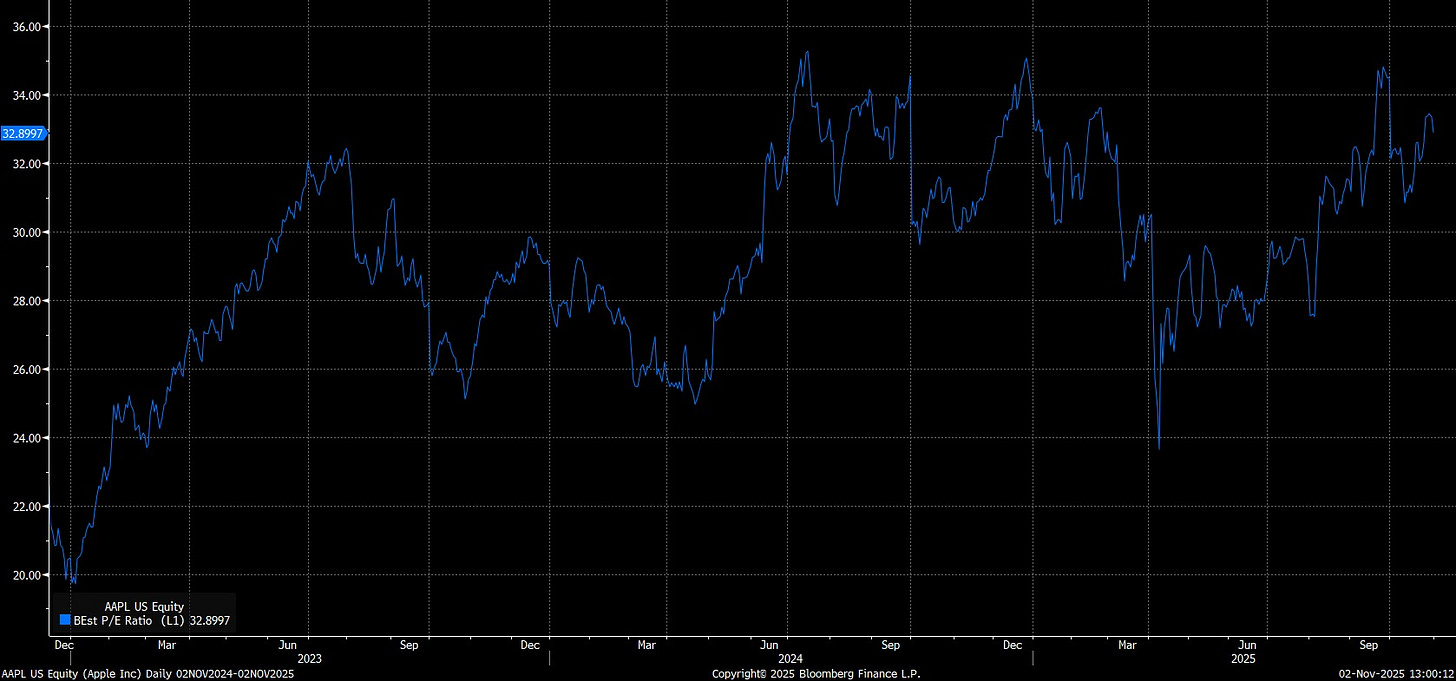Click the 02-Nov-2025 13:00:12 timestamp
This screenshot has height=681, width=1456.
click(1397, 674)
